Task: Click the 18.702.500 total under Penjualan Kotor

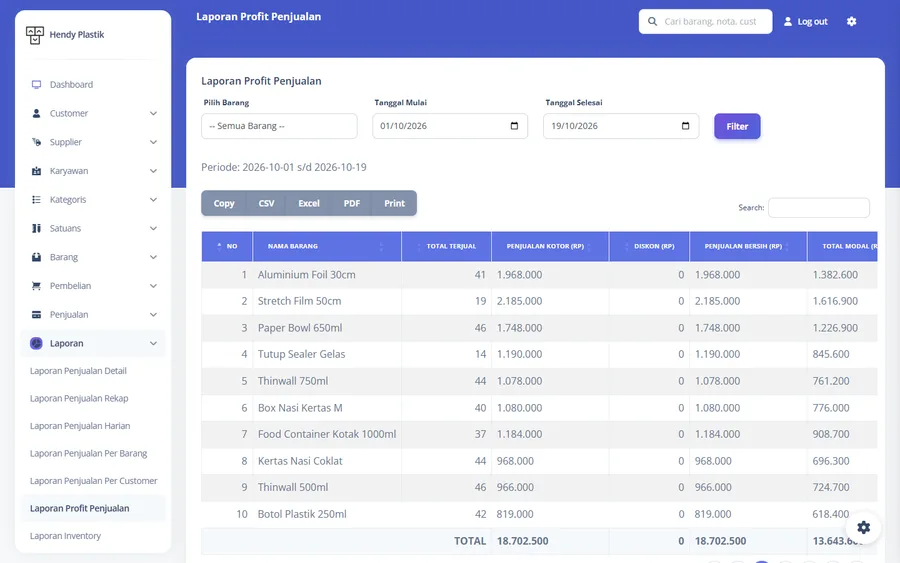Action: (522, 541)
